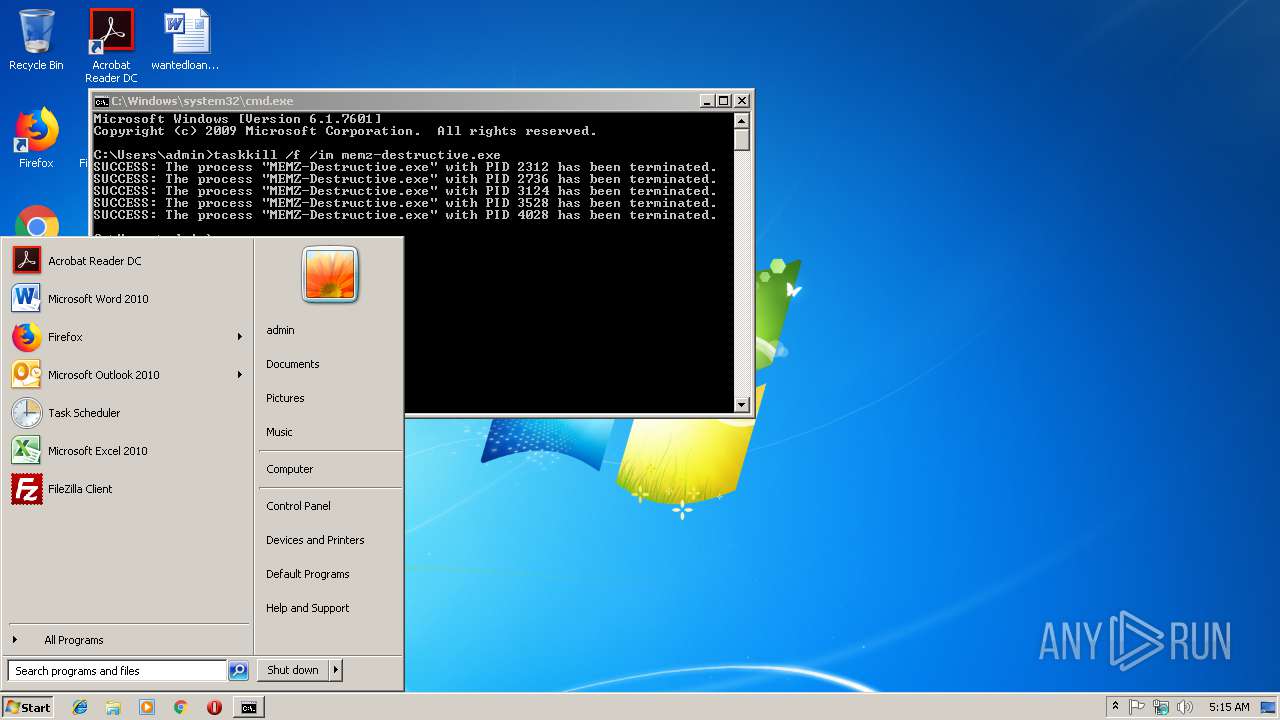Launch Task Scheduler from Start menu

pos(128,413)
